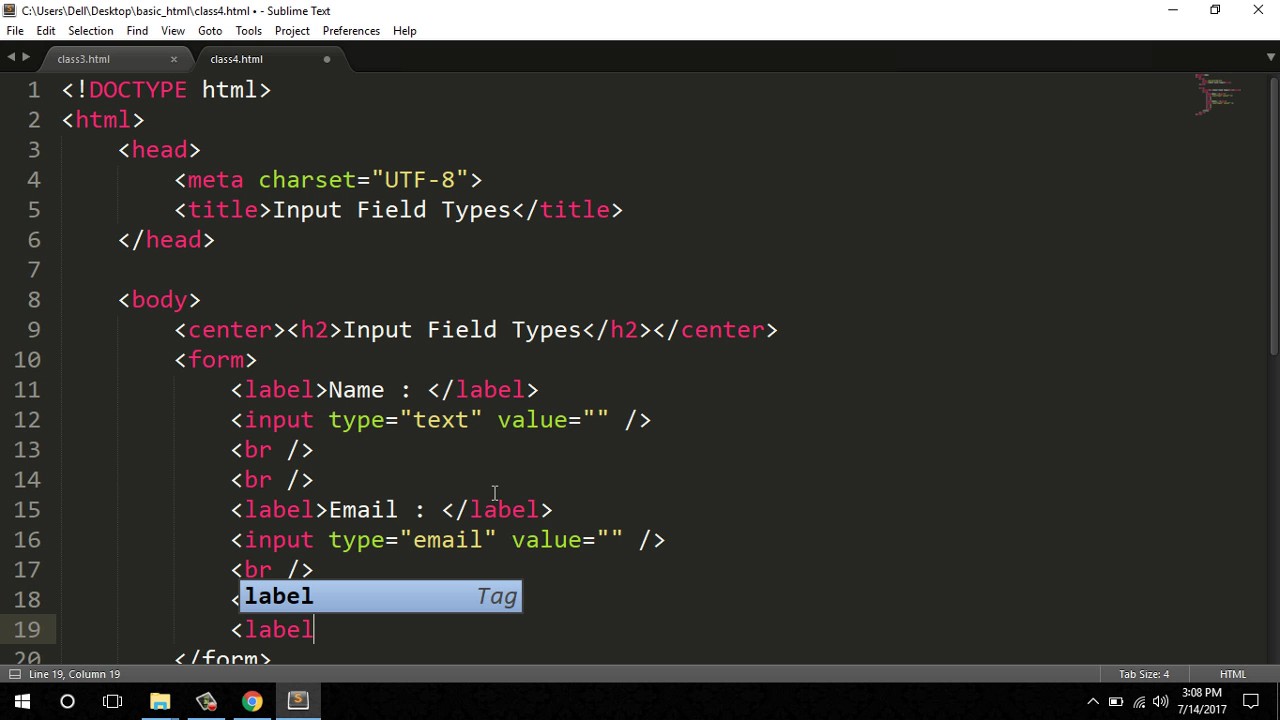Screen dimensions: 1280x720
Task: Click Line 19, Column 19 status text
Action: [x=74, y=674]
